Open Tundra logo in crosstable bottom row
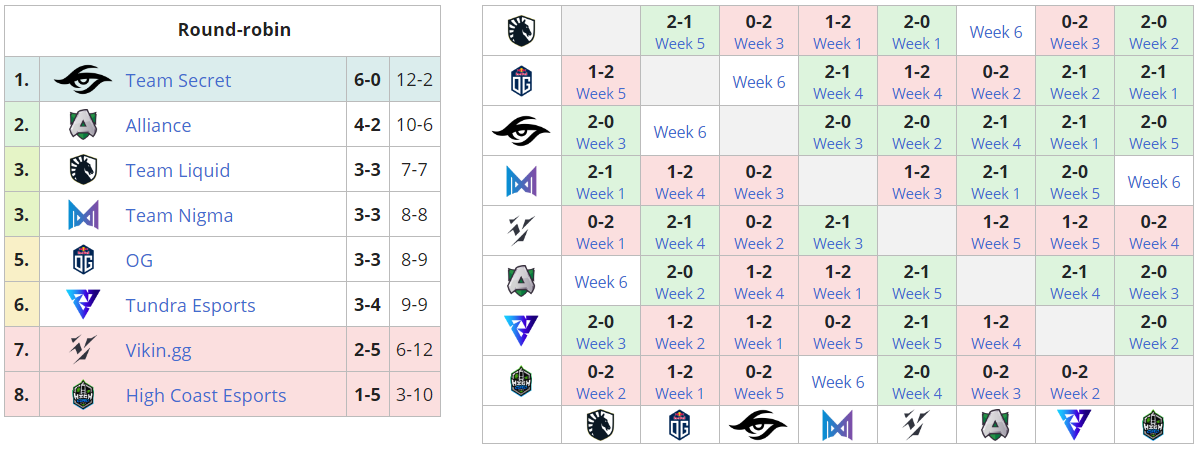The height and width of the screenshot is (449, 1201). (x=1075, y=425)
